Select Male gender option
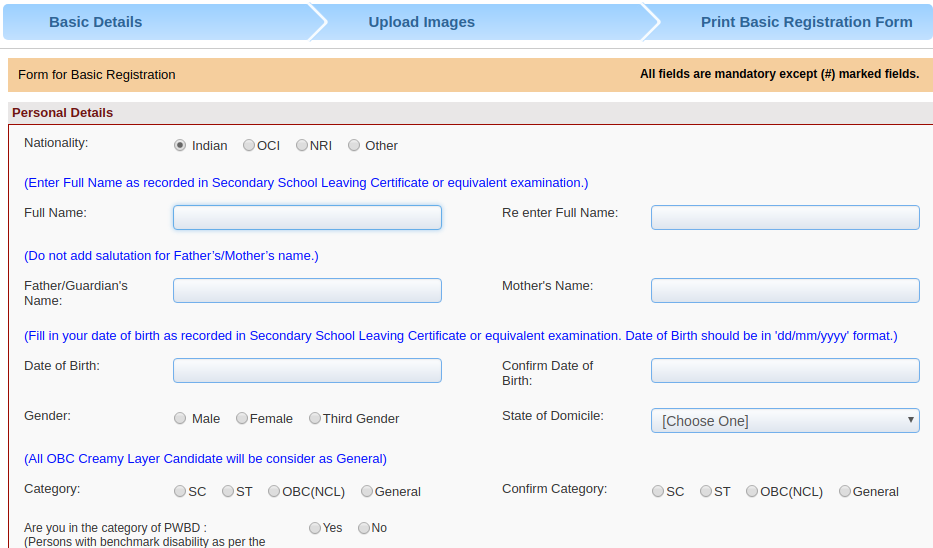Image resolution: width=933 pixels, height=548 pixels. coord(180,418)
